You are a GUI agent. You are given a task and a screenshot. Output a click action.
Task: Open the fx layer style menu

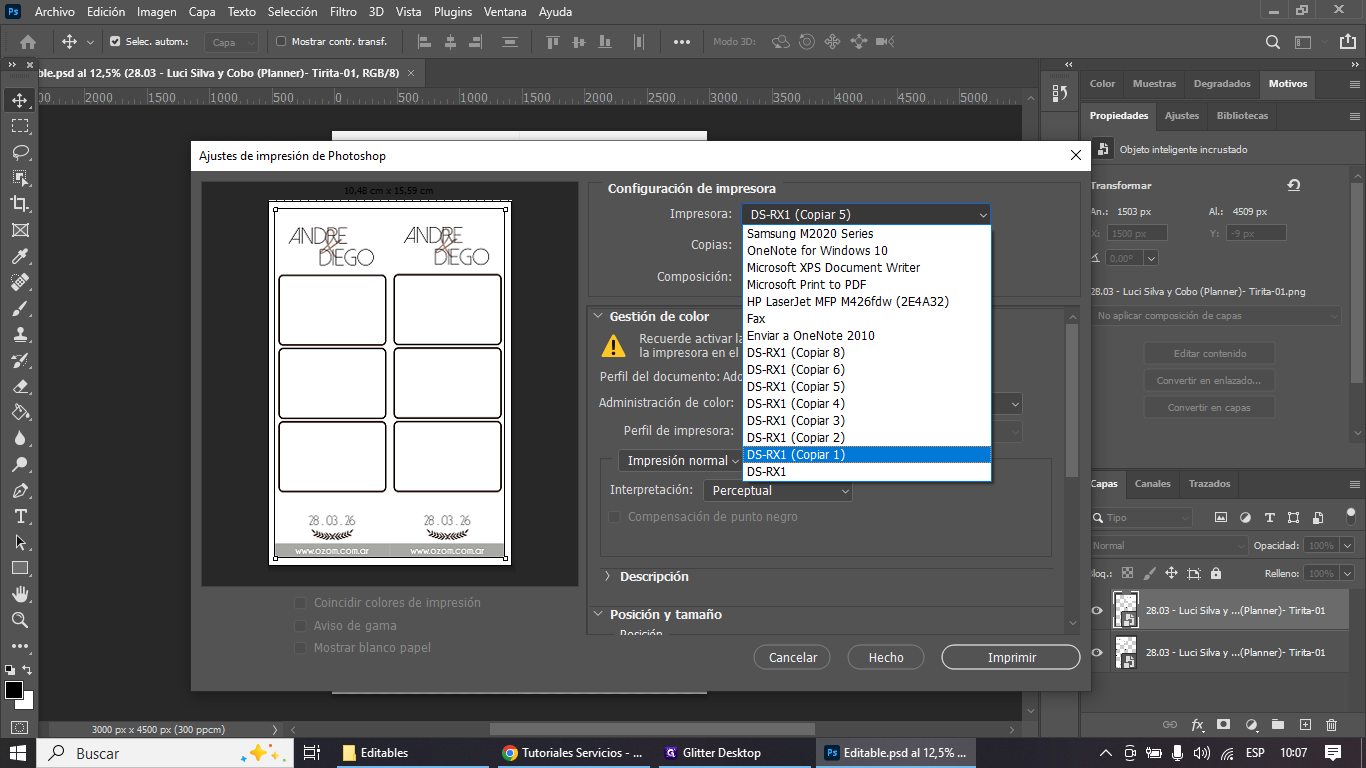[1197, 725]
